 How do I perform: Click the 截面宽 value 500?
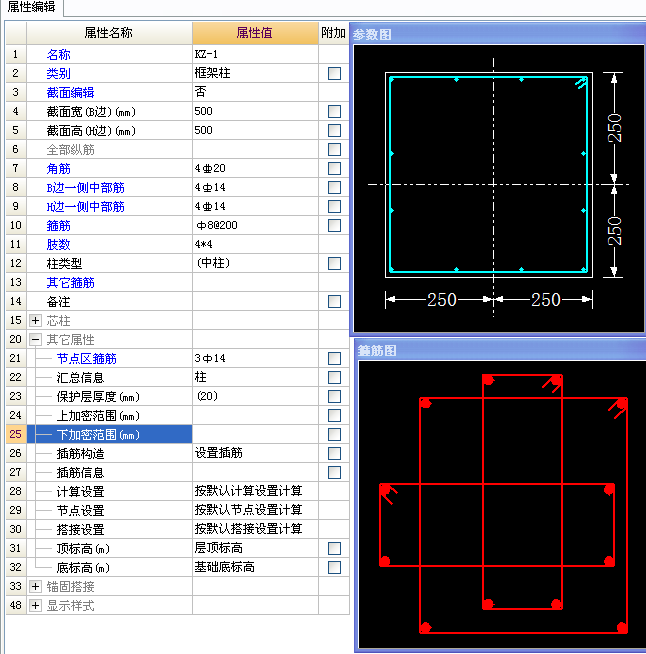pyautogui.click(x=204, y=111)
